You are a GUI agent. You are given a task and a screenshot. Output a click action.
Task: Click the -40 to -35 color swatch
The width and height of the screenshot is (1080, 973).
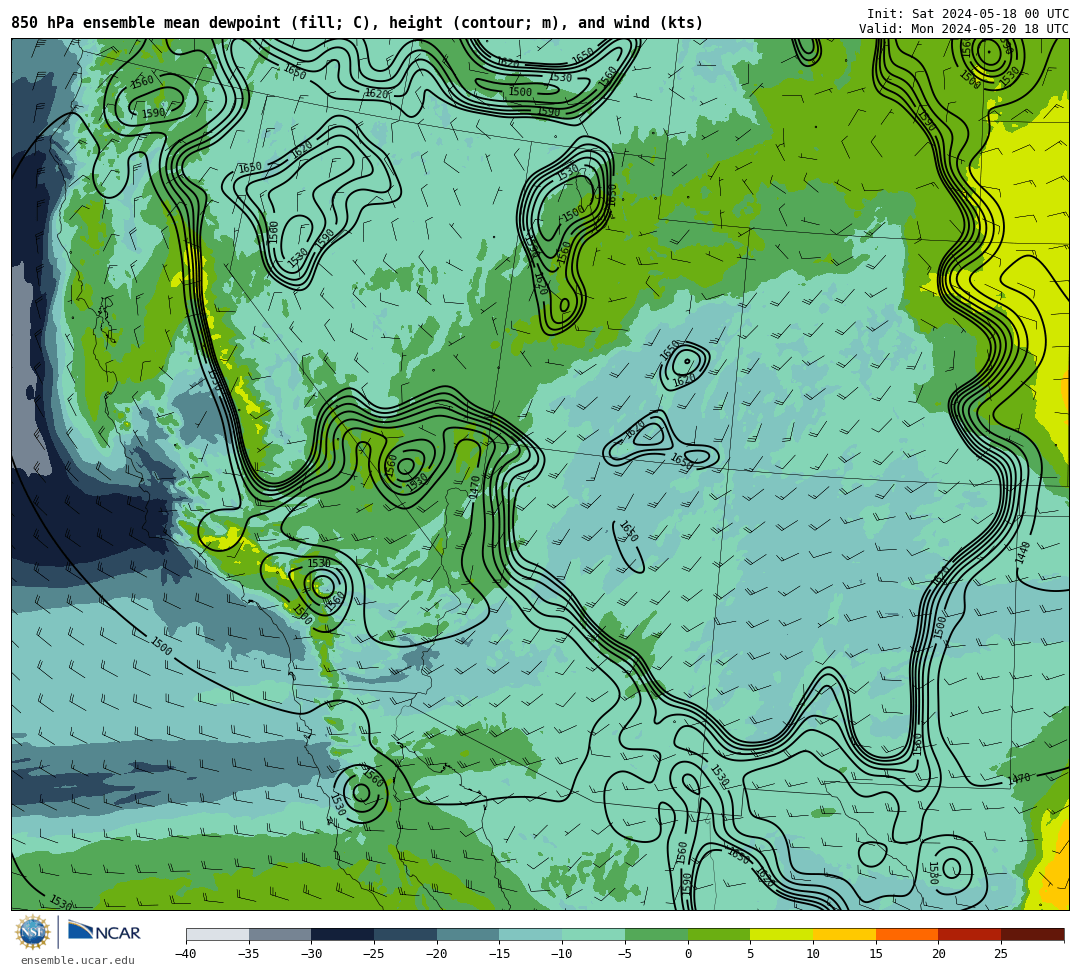(x=218, y=934)
